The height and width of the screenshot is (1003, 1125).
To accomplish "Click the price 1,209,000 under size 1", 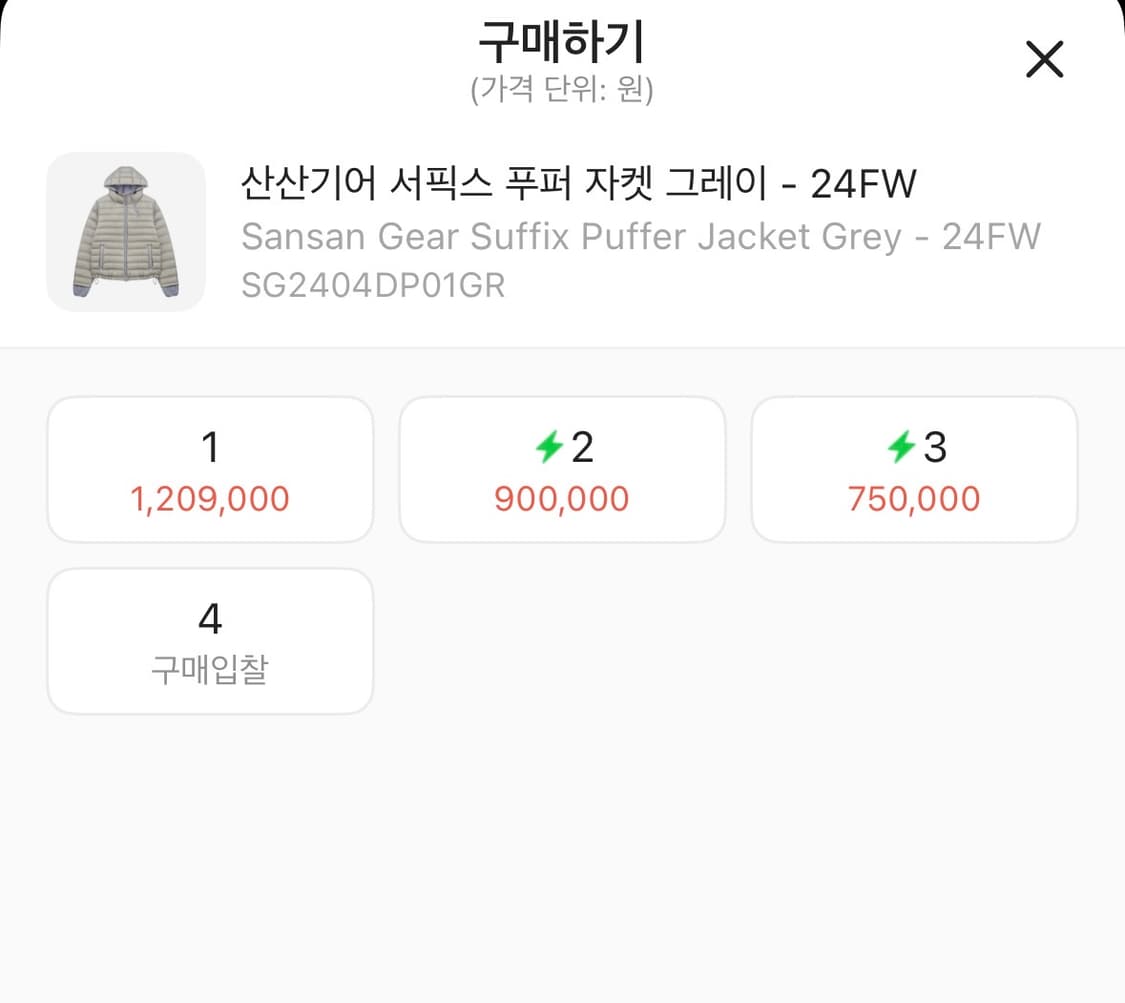I will click(x=210, y=498).
